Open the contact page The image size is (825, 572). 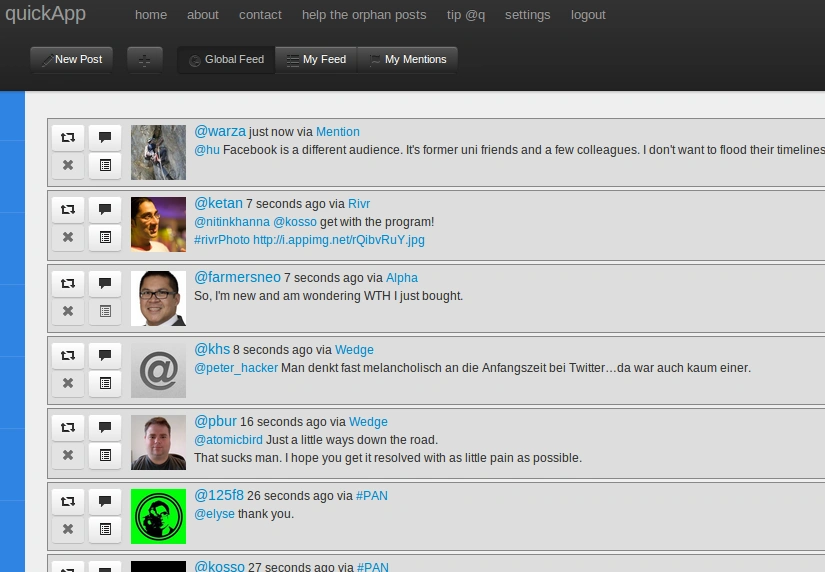coord(260,15)
